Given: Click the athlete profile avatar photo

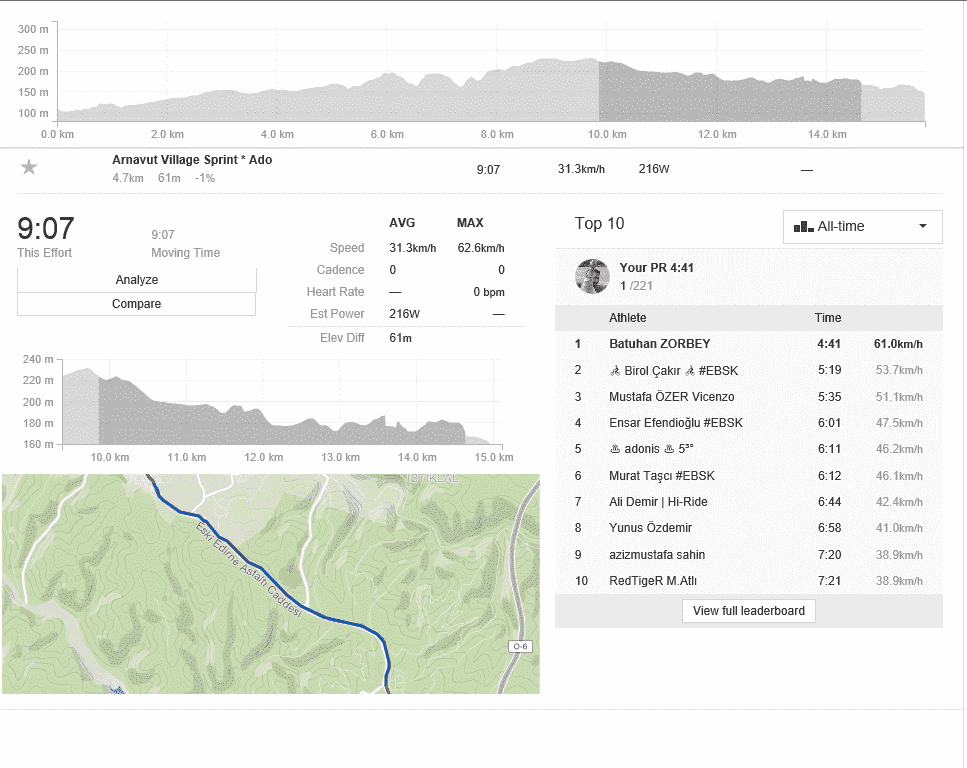Looking at the screenshot, I should coord(592,276).
